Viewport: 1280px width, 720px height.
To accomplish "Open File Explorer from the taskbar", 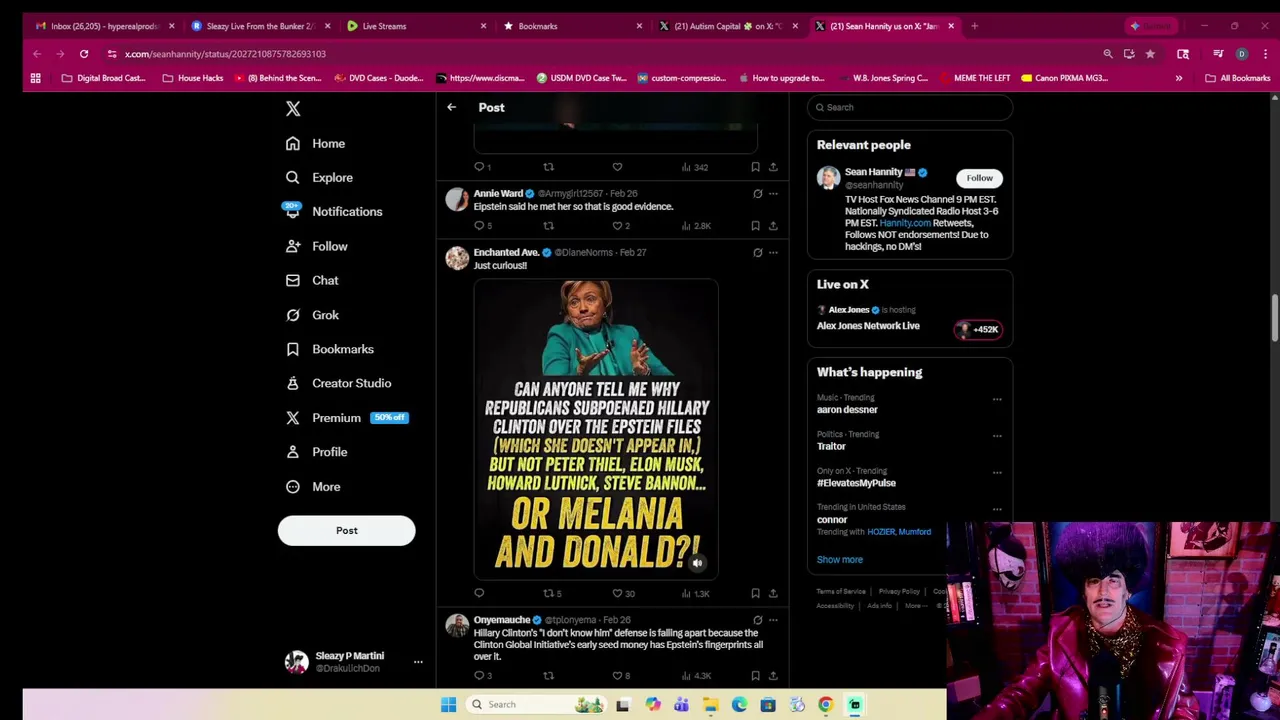I will tap(710, 704).
